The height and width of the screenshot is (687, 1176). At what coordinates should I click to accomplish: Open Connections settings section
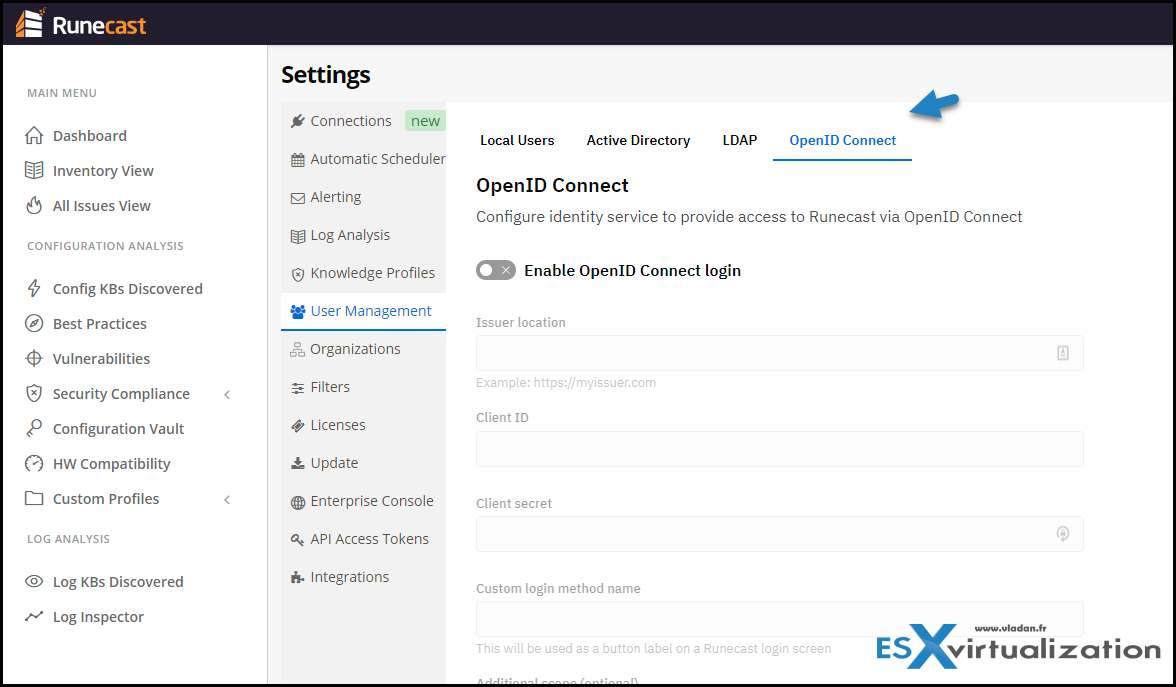[x=351, y=121]
